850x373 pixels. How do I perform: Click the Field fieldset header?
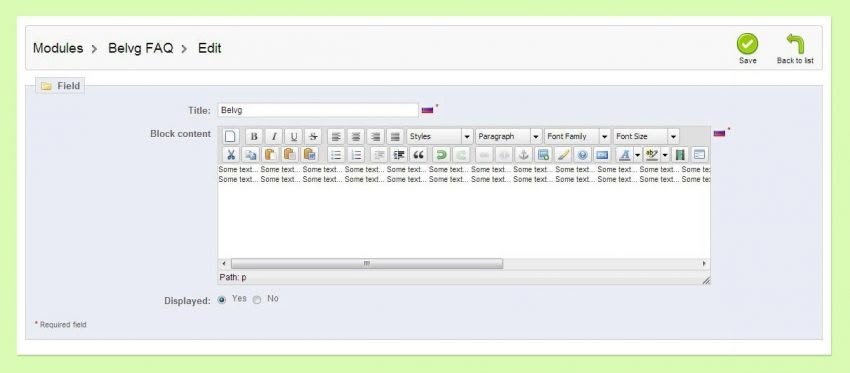[x=60, y=86]
